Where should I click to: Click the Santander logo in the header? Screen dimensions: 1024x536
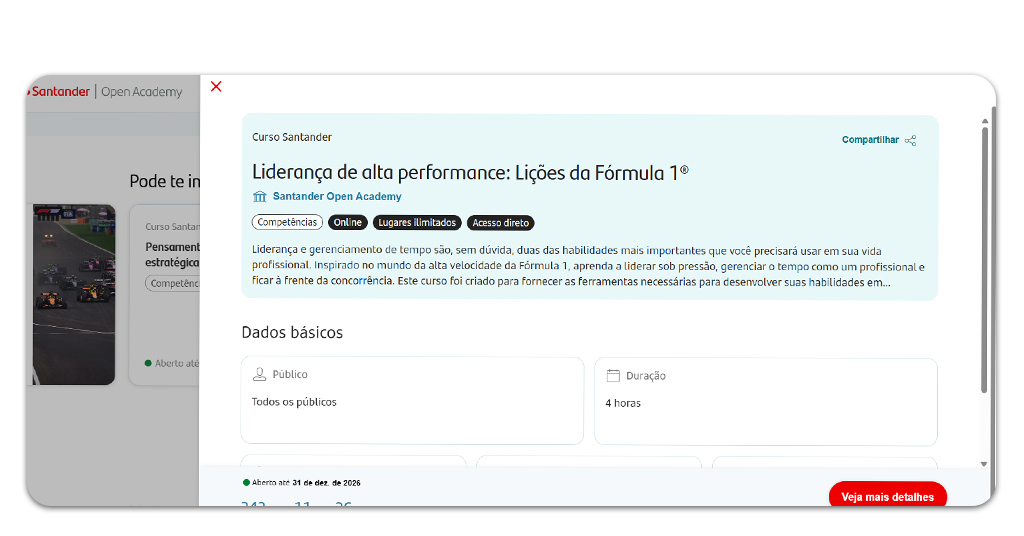click(x=59, y=91)
